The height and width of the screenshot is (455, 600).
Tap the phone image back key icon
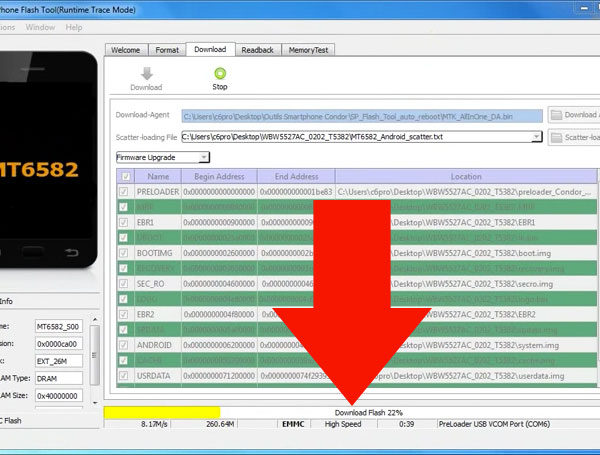[72, 252]
